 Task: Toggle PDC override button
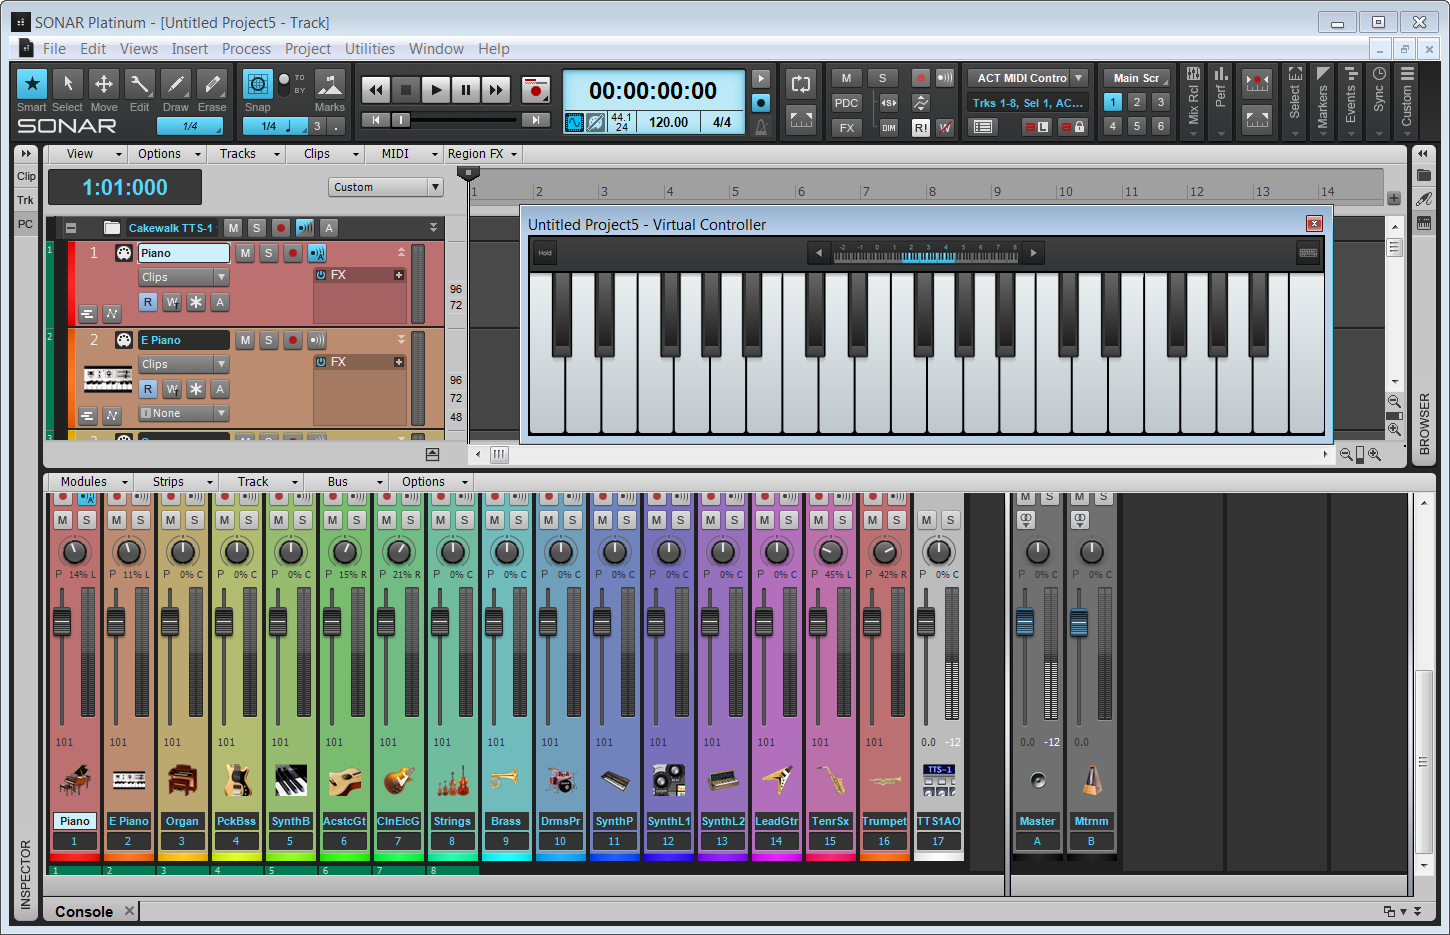pyautogui.click(x=847, y=103)
